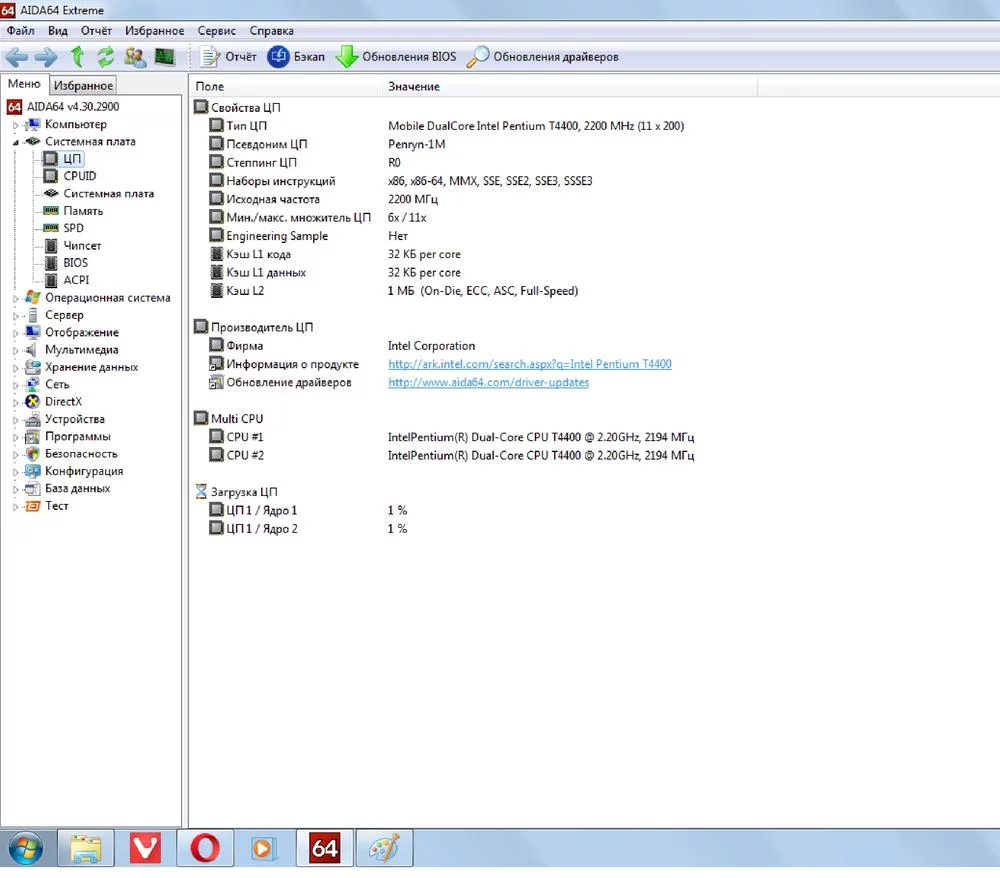Expand the Операционная система node
1000x878 pixels.
tap(15, 298)
